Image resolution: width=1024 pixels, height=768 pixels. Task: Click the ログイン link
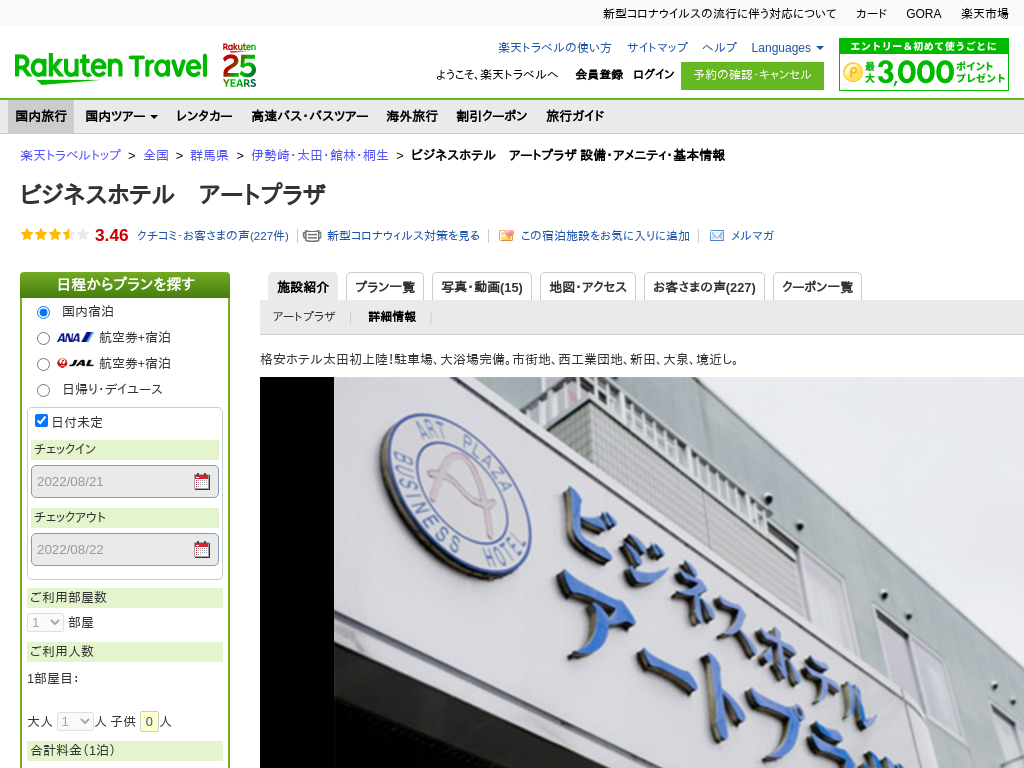tap(653, 74)
